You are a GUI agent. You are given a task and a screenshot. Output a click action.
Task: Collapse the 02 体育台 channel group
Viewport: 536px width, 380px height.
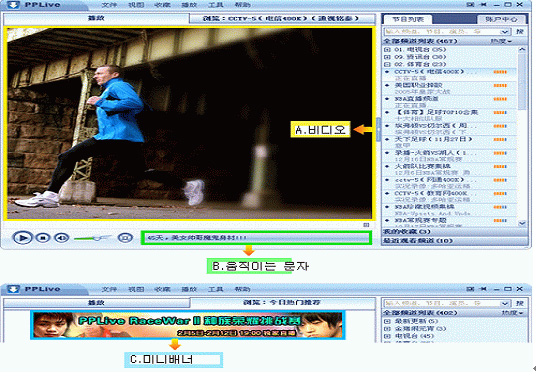(387, 64)
